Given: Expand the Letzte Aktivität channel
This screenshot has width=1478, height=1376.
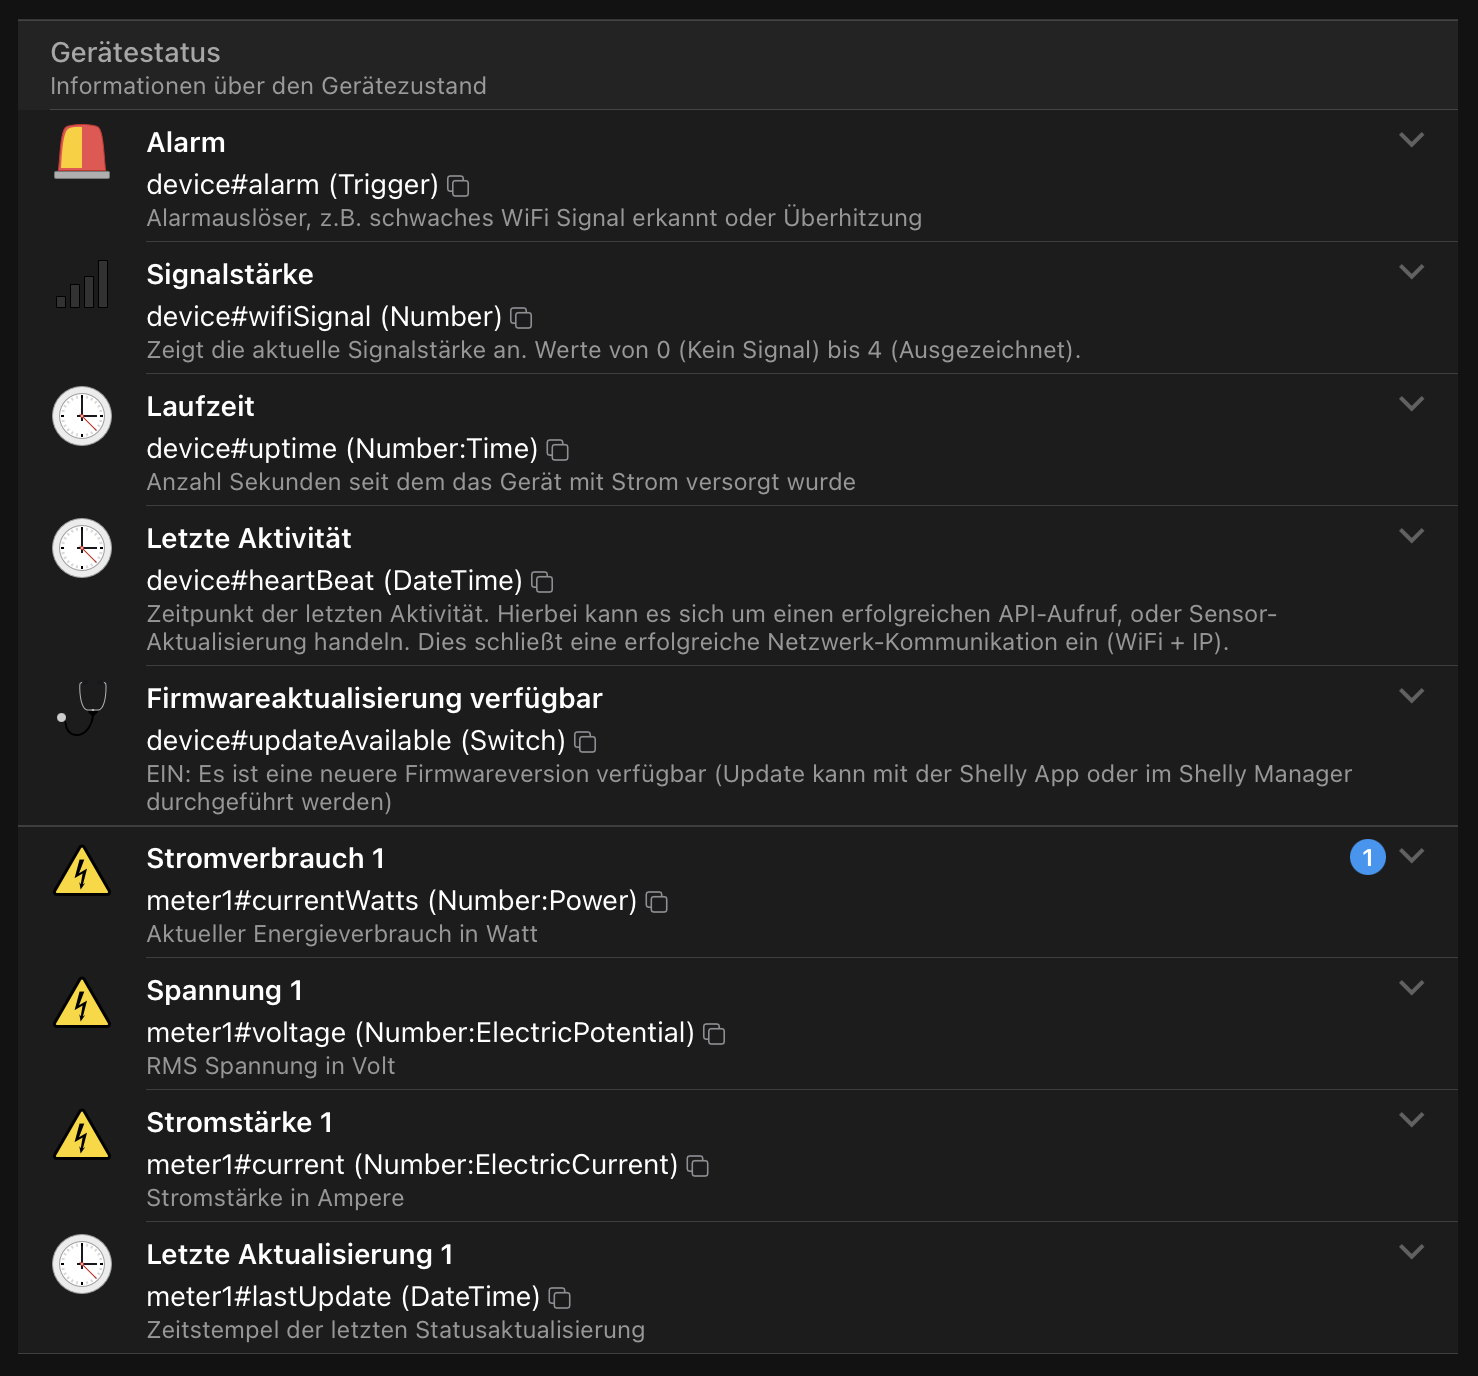Looking at the screenshot, I should click(x=1411, y=536).
